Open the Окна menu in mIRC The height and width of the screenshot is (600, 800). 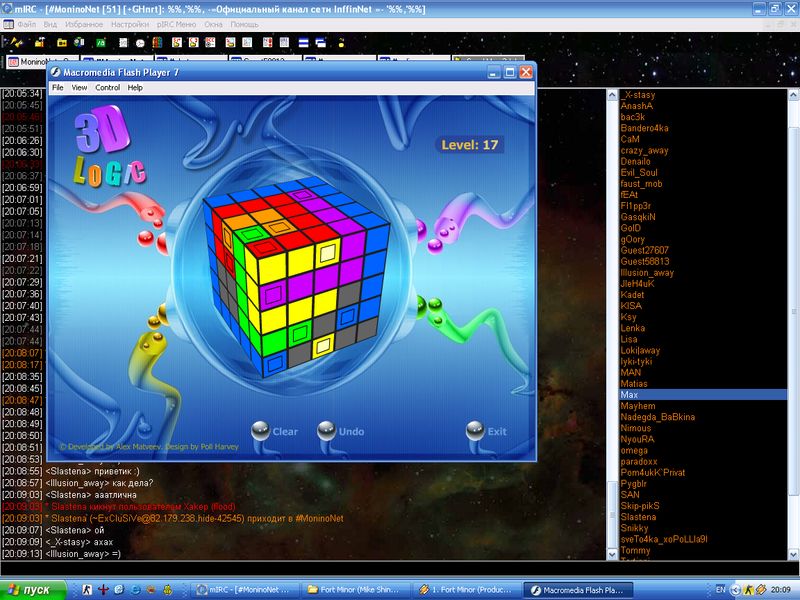213,24
